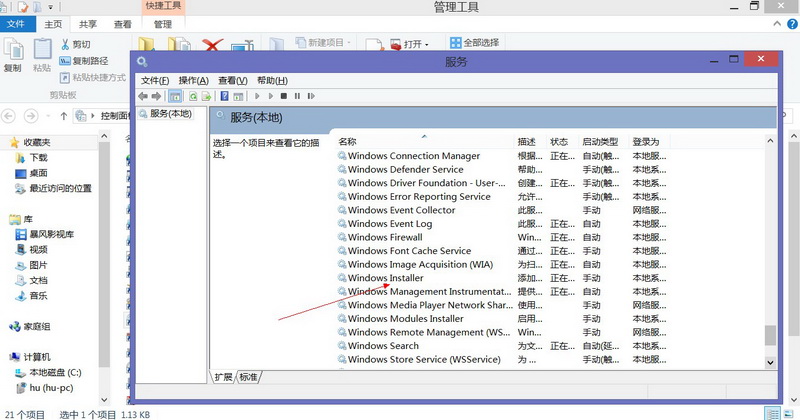Open the quick access toolbar dropdown arrow
Screen dimensions: 800x420
pyautogui.click(x=51, y=7)
